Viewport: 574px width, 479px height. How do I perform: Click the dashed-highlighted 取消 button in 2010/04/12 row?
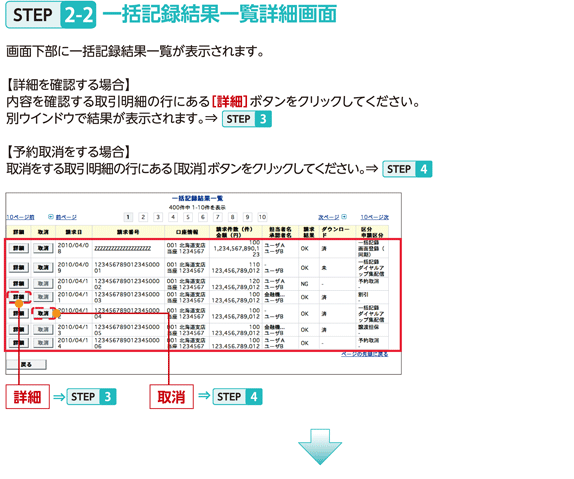point(43,313)
